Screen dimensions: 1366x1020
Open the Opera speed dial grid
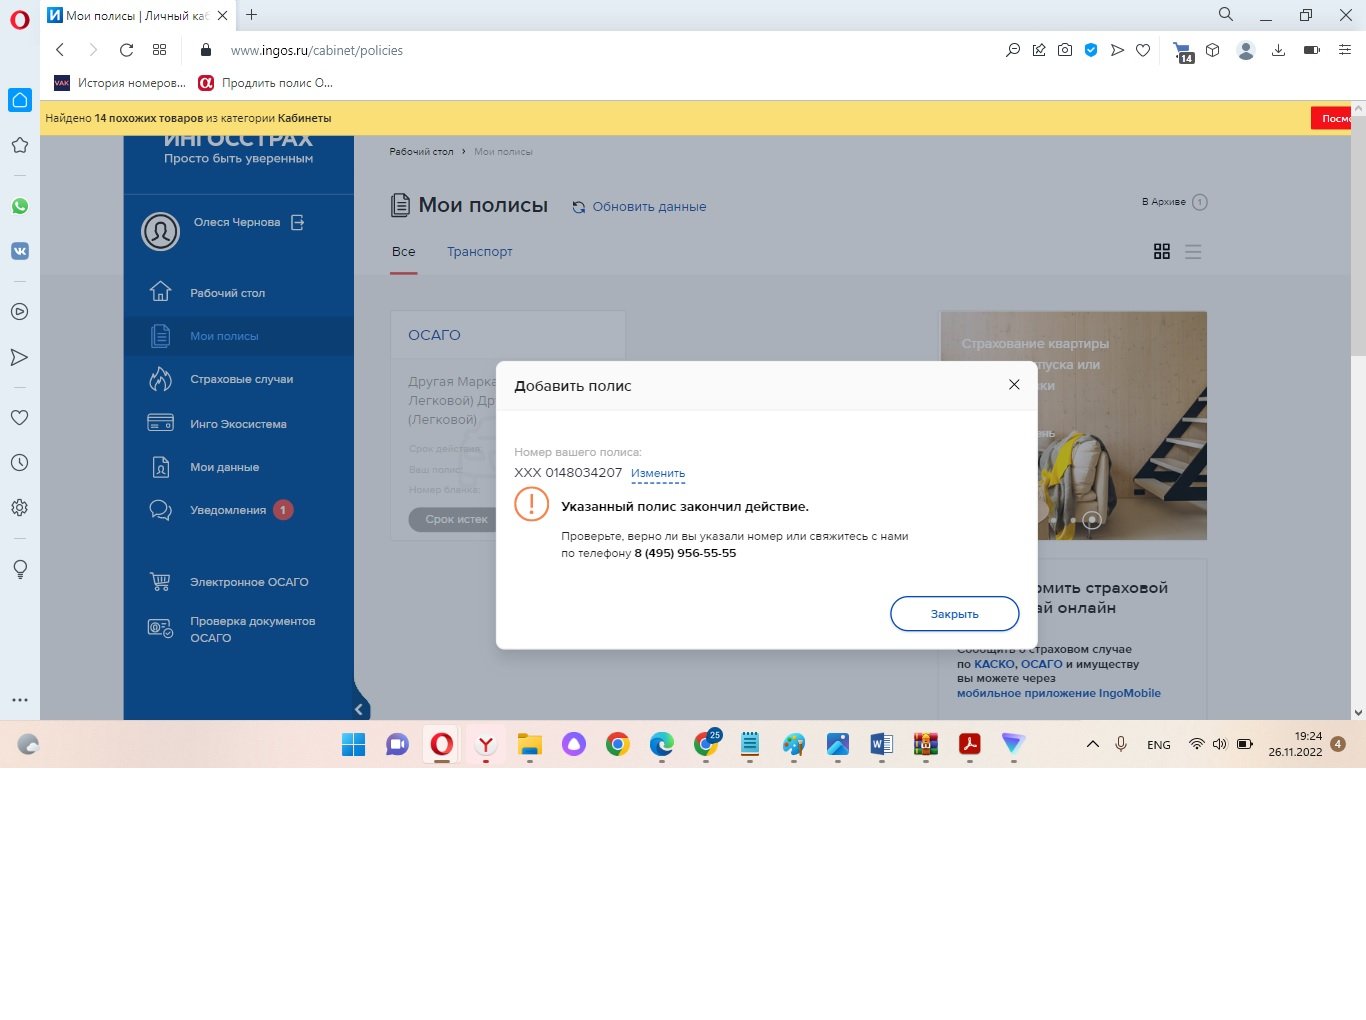coord(159,50)
